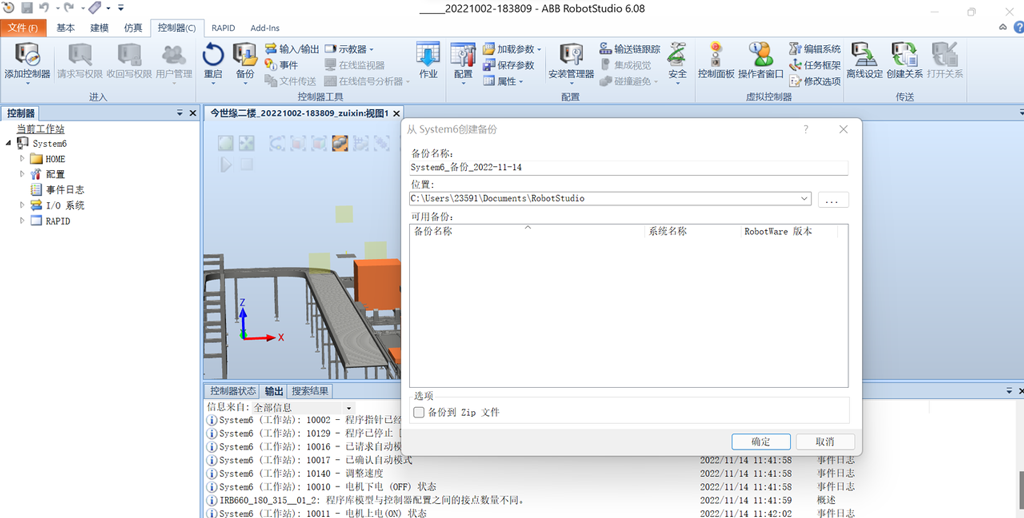Click the 备份名称 input field
The height and width of the screenshot is (518, 1024).
click(x=628, y=168)
